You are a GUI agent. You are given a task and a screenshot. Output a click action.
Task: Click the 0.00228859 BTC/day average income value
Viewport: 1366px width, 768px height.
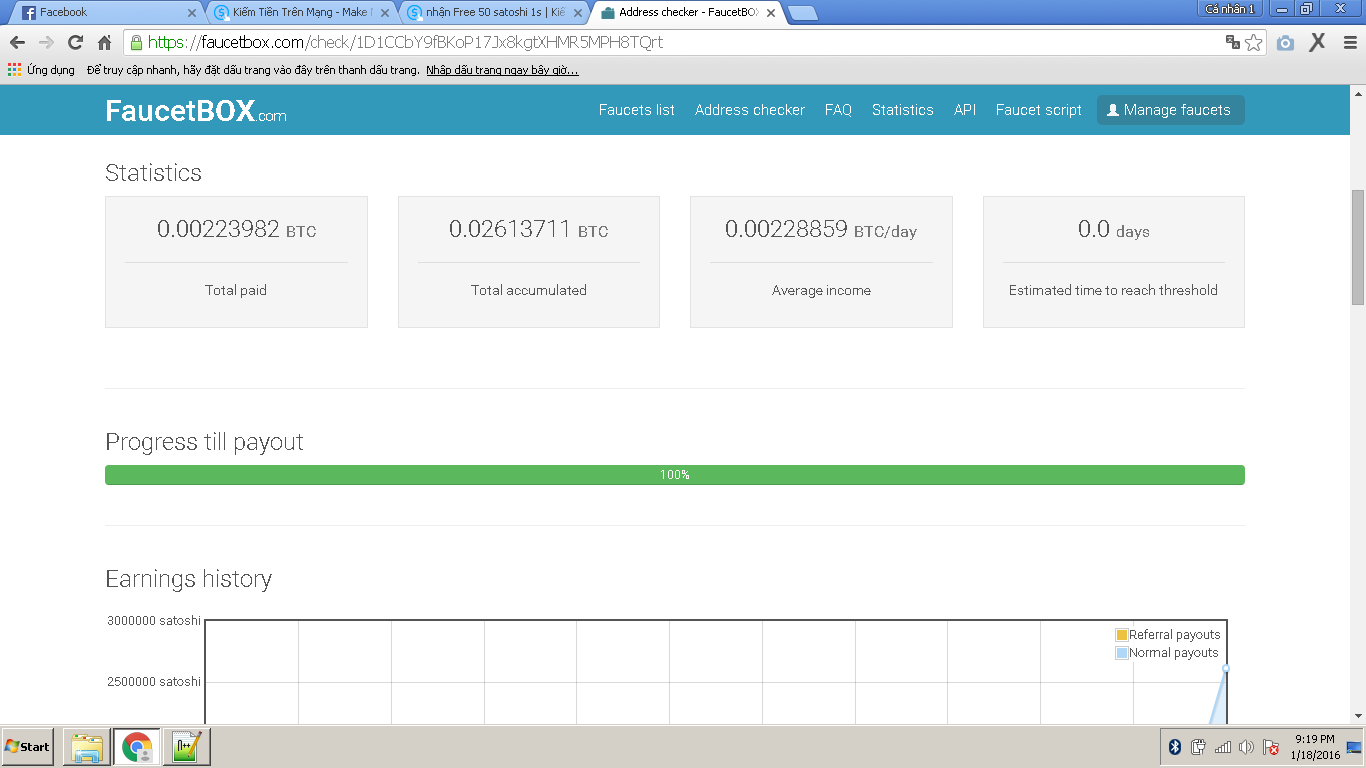821,230
